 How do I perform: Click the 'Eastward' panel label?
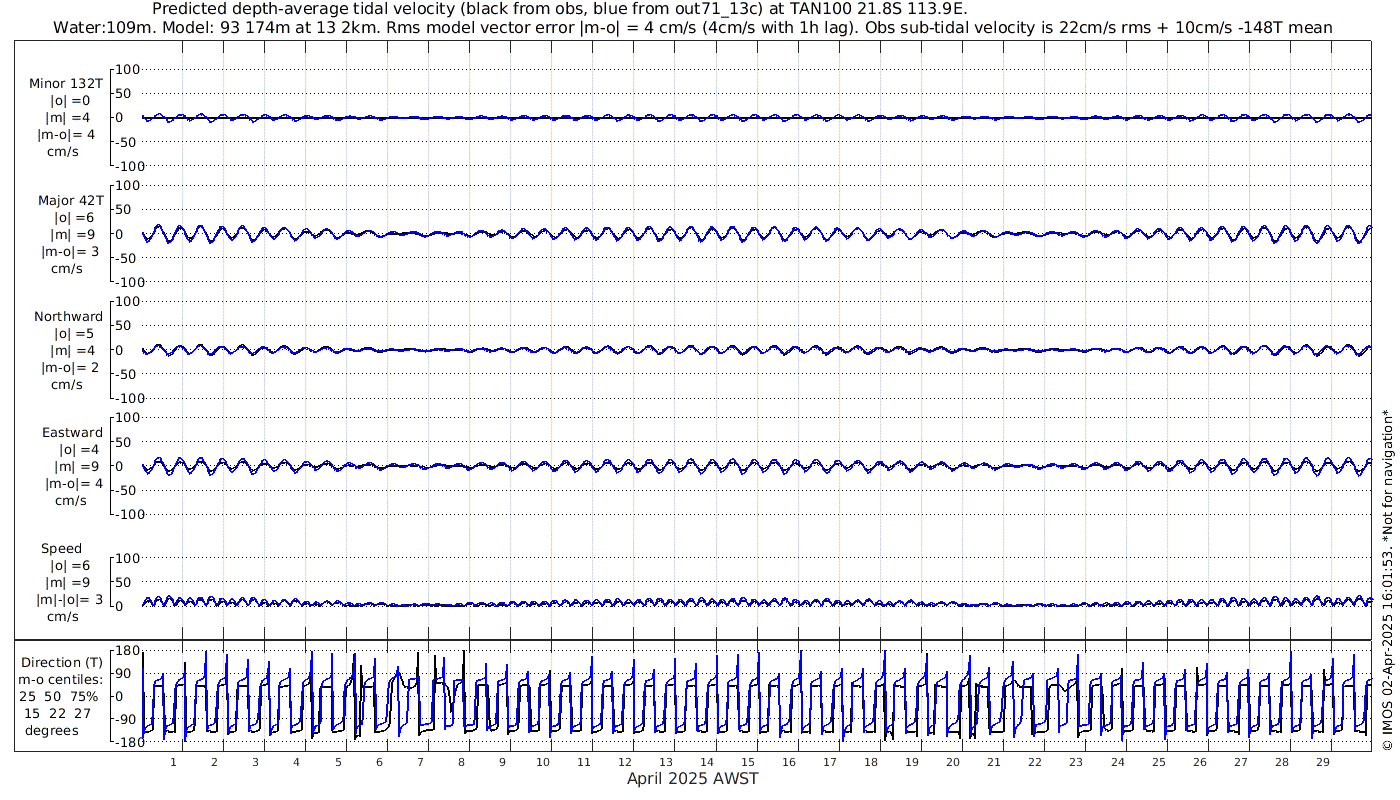[72, 432]
